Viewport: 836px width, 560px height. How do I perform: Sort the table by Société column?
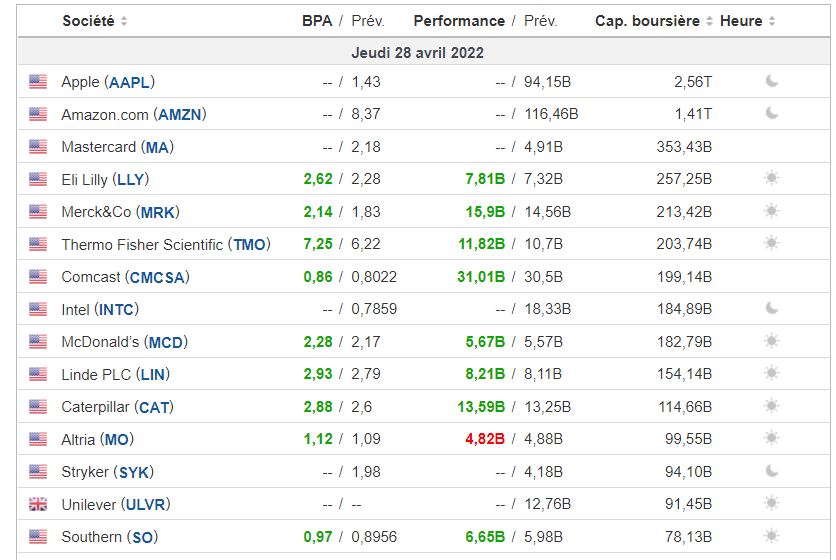94,21
